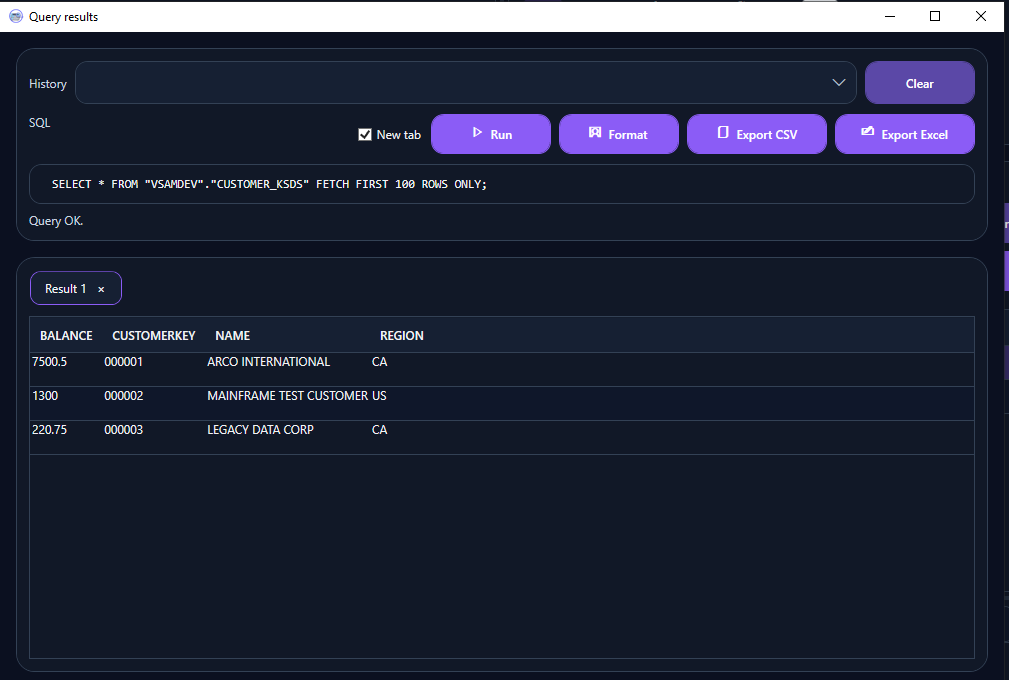The image size is (1009, 680).
Task: Click into the SQL query text field
Action: click(x=501, y=184)
